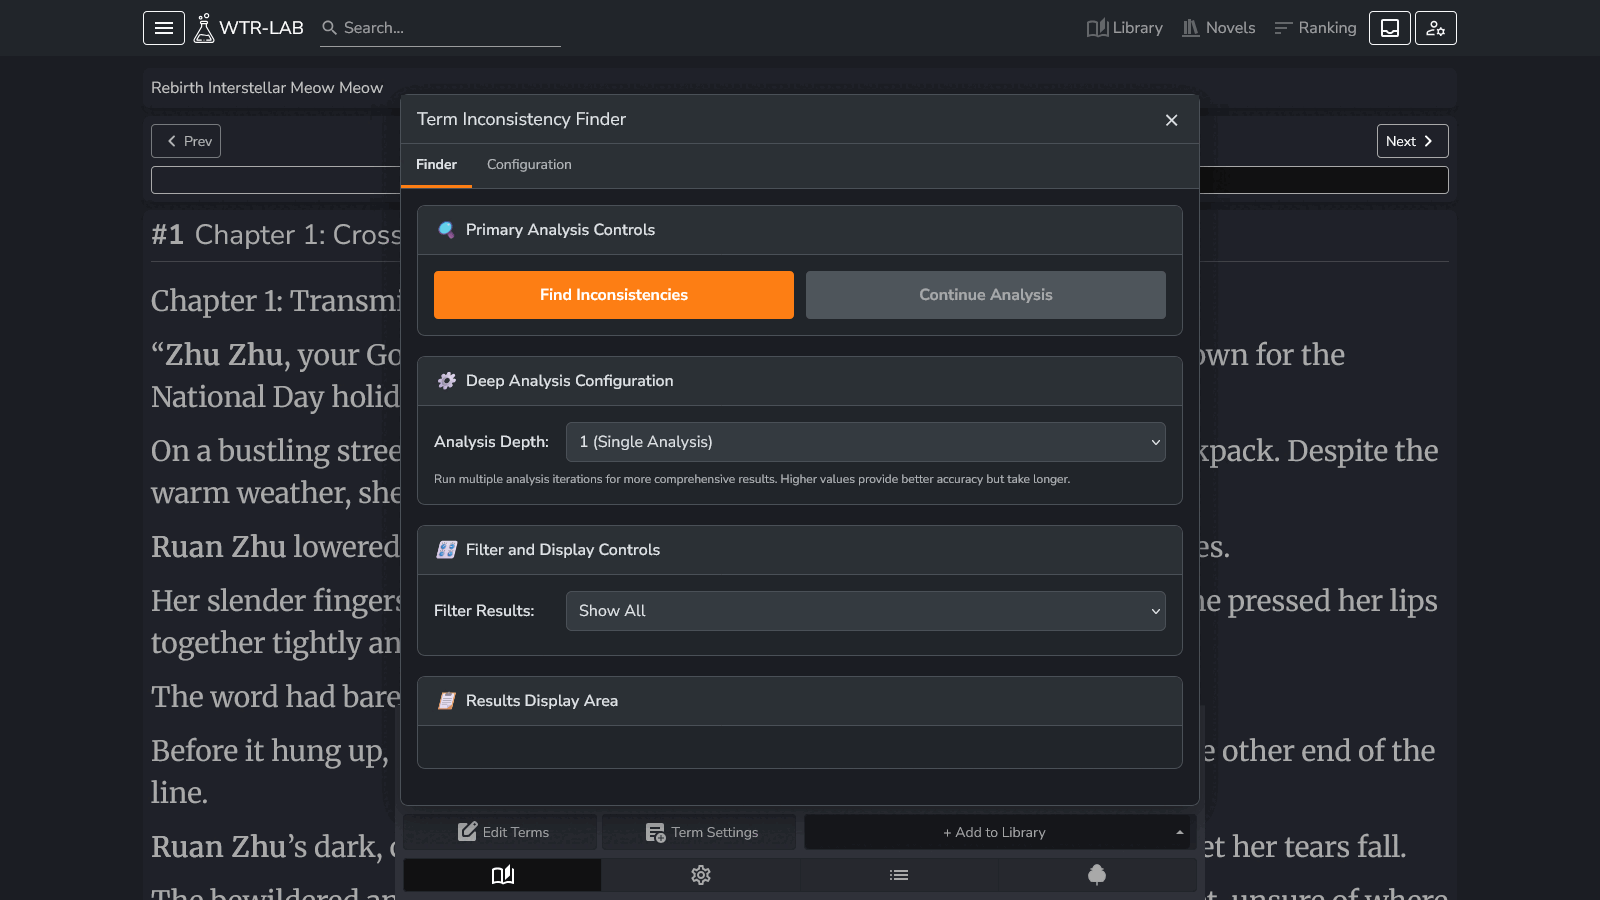Switch to the Configuration tab
The height and width of the screenshot is (900, 1600).
(529, 165)
